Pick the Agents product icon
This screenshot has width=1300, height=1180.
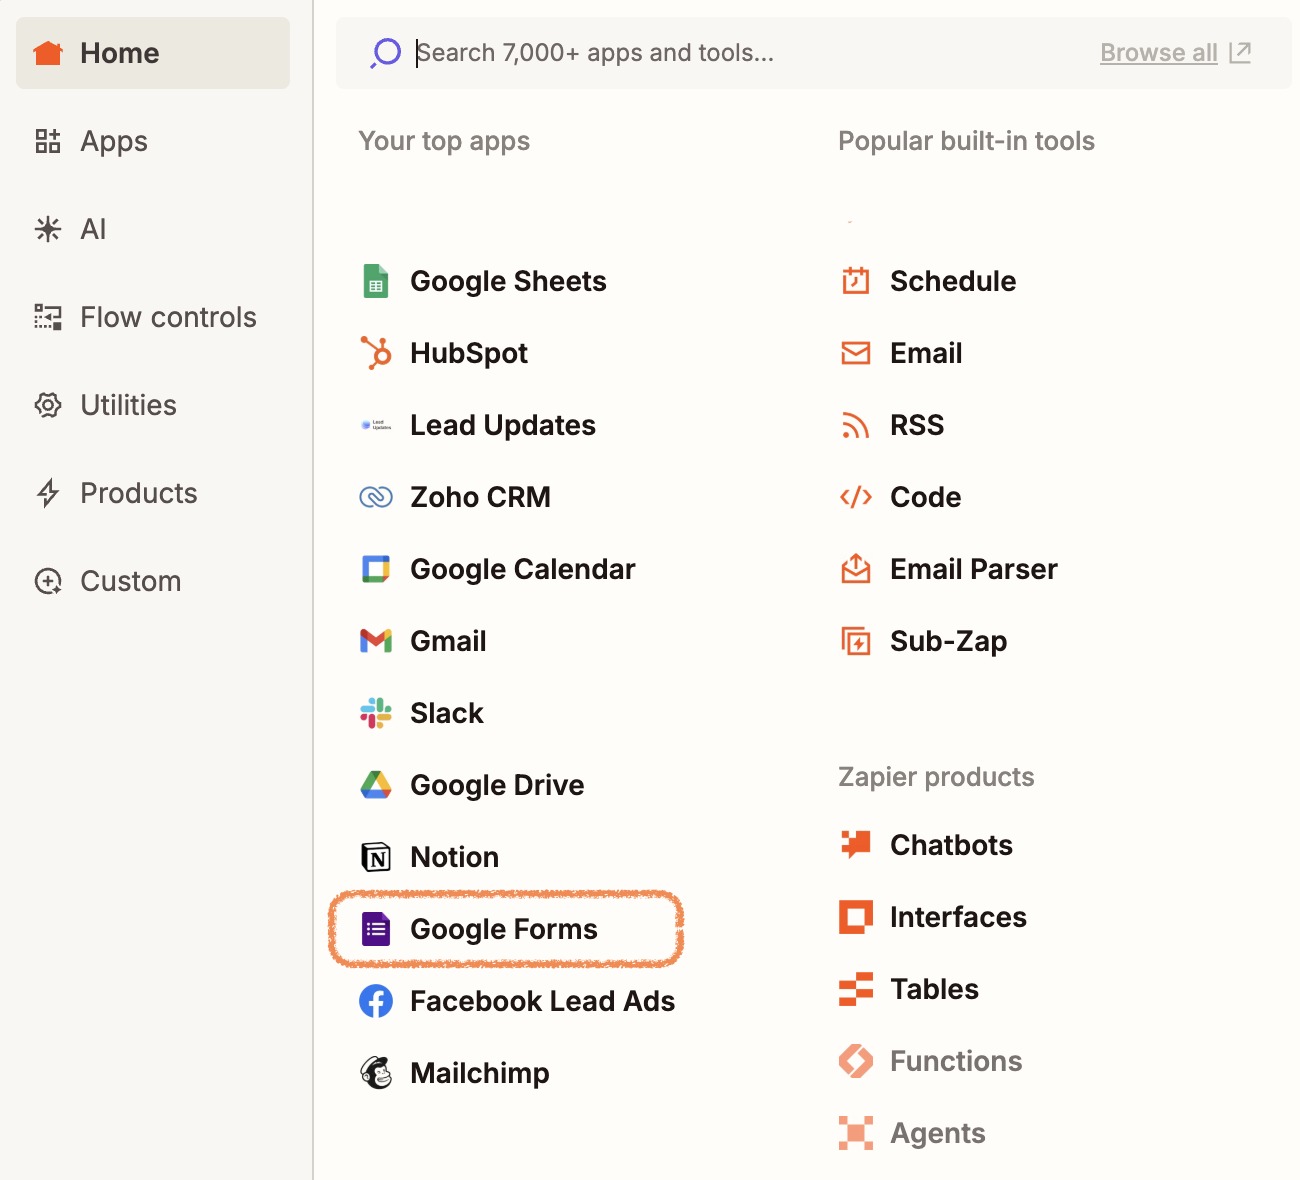(856, 1133)
